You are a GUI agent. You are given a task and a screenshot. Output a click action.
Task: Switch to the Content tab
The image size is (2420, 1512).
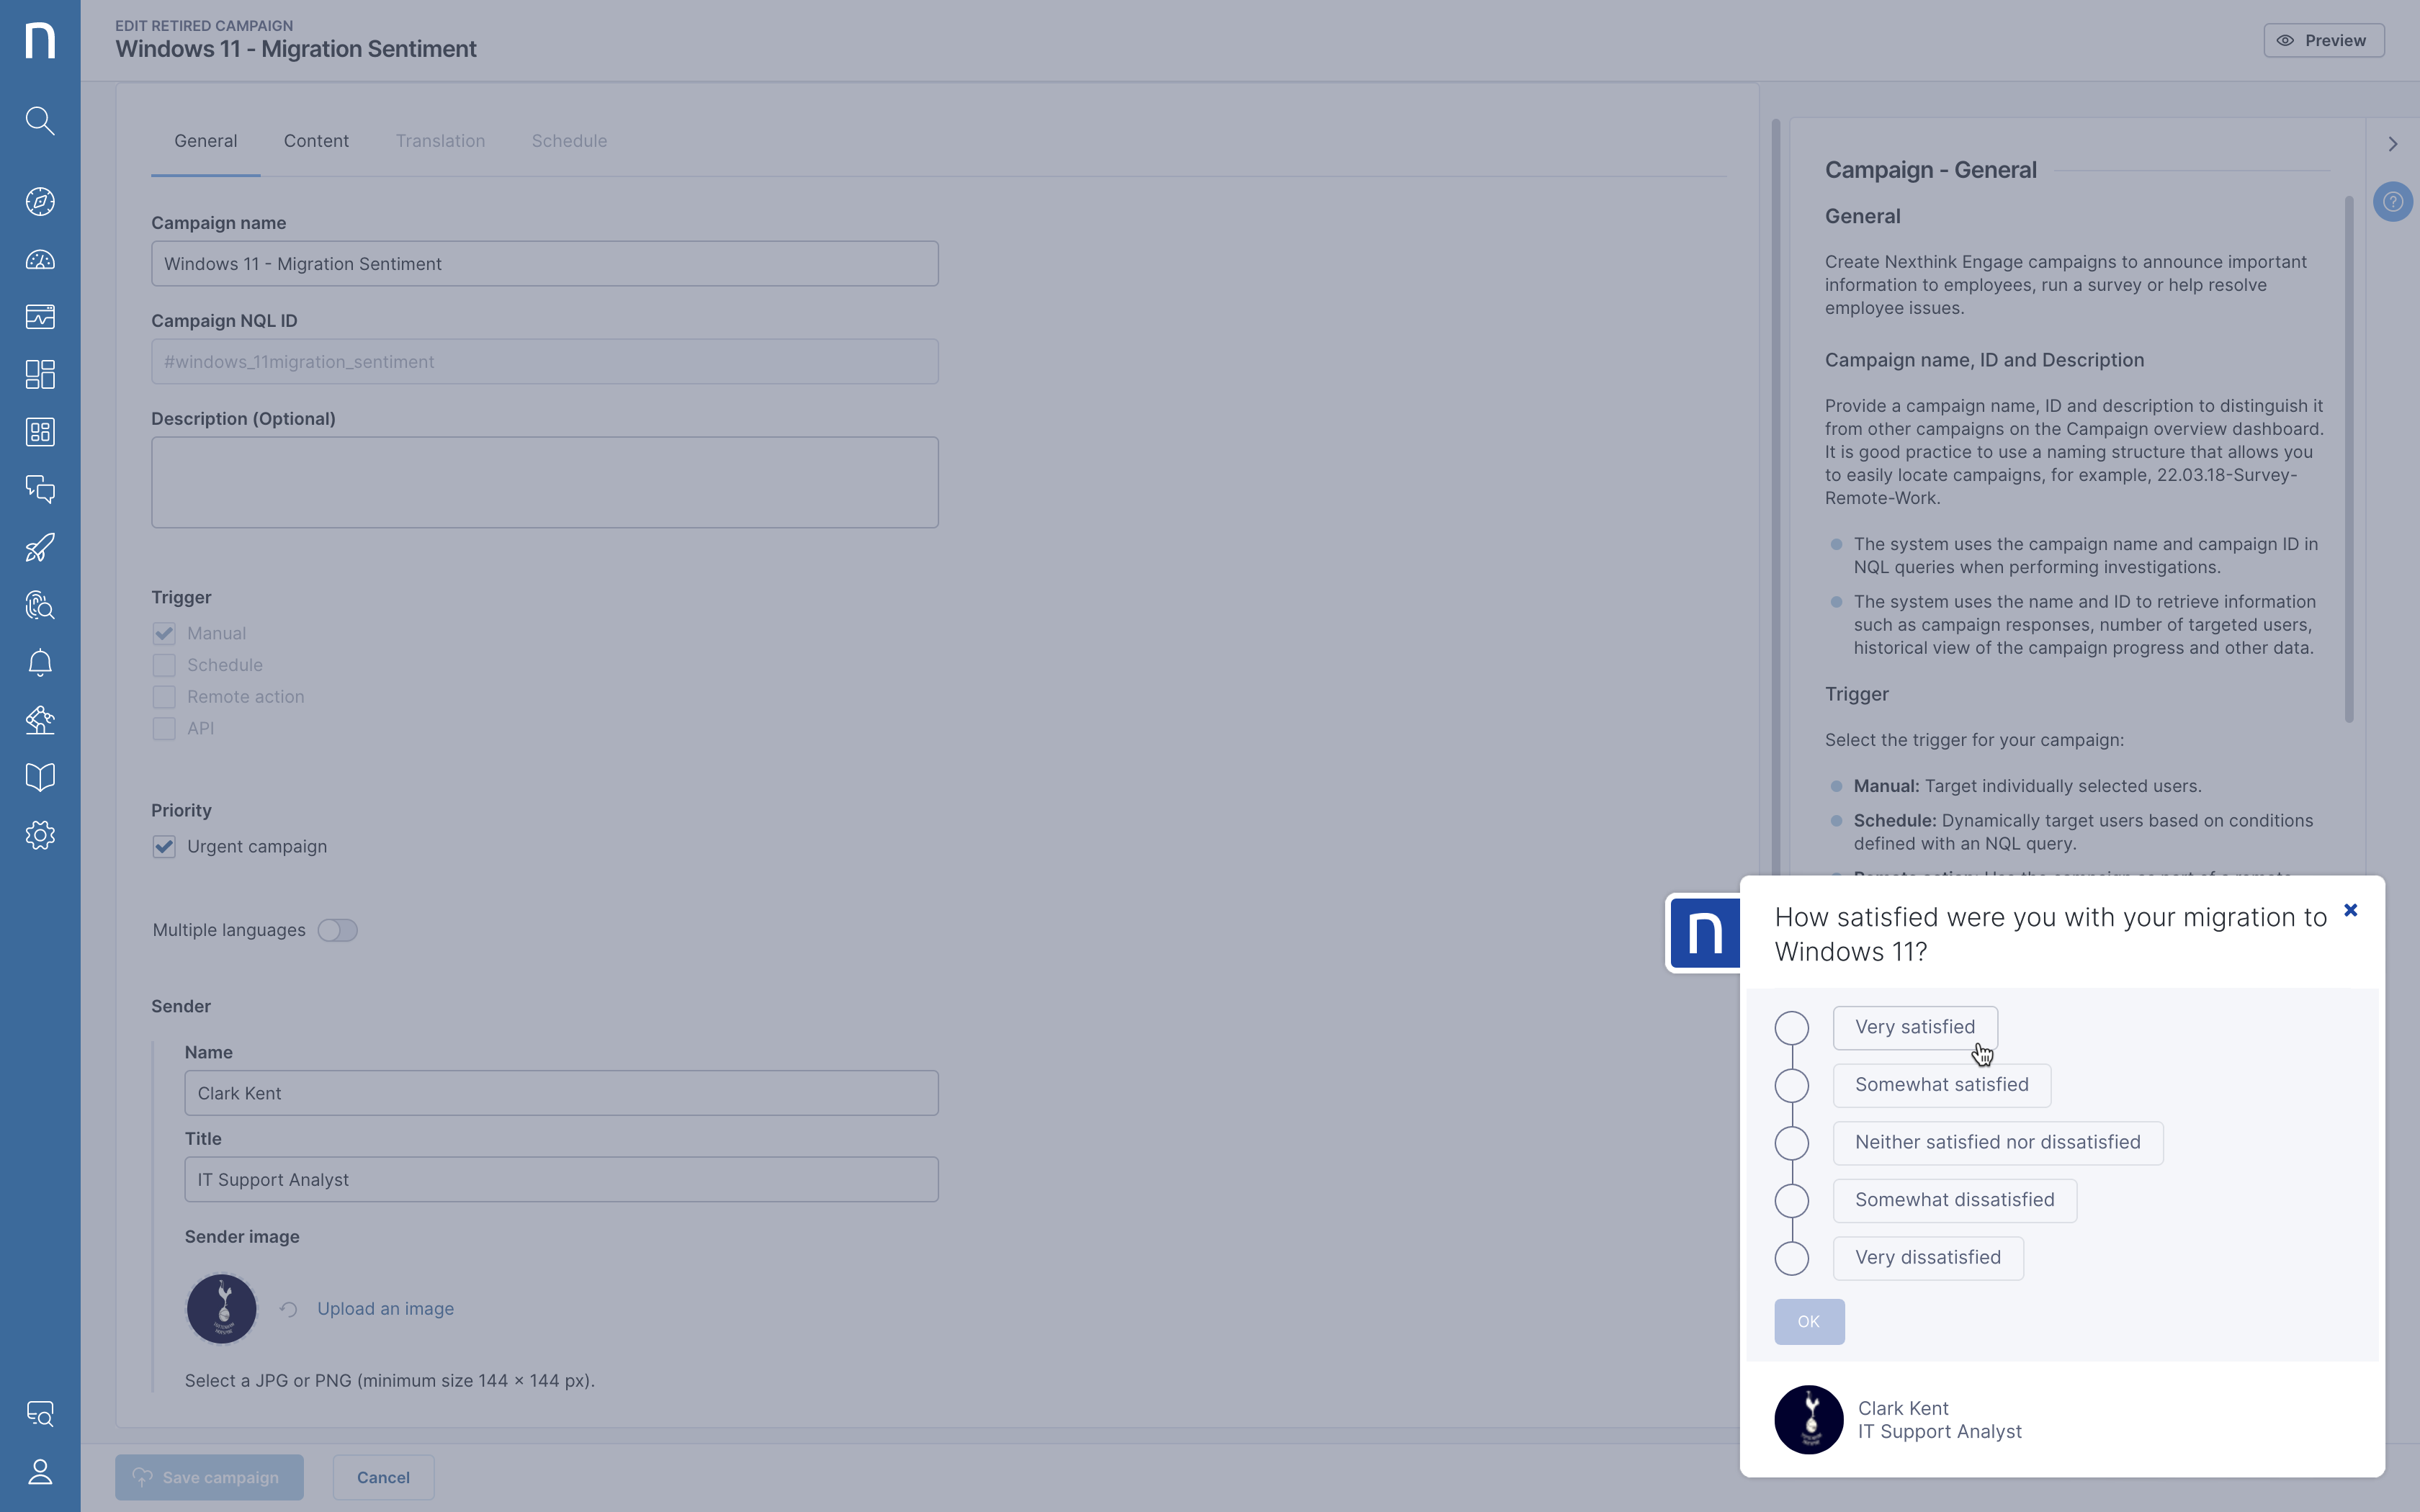point(316,141)
